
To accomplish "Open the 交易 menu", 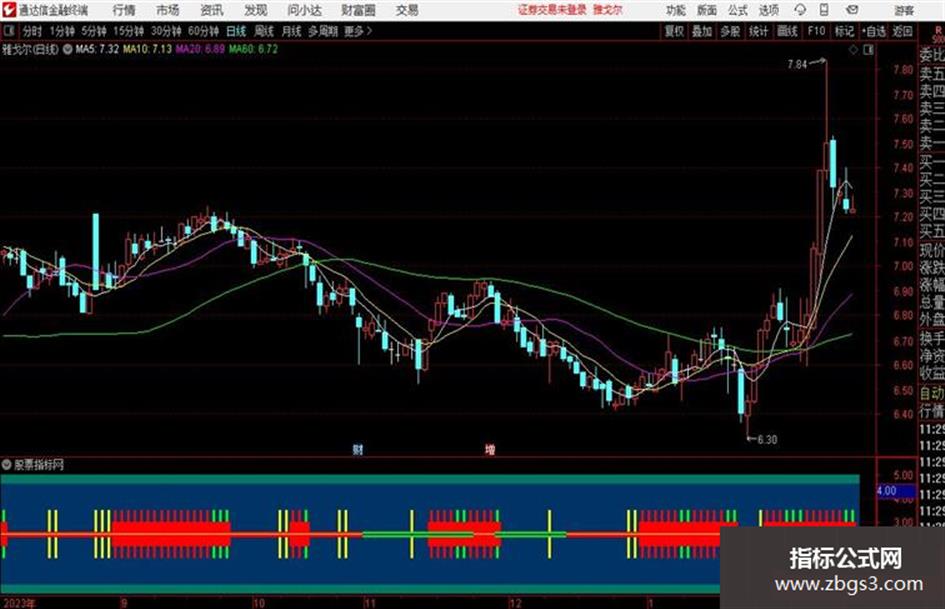I will click(407, 10).
